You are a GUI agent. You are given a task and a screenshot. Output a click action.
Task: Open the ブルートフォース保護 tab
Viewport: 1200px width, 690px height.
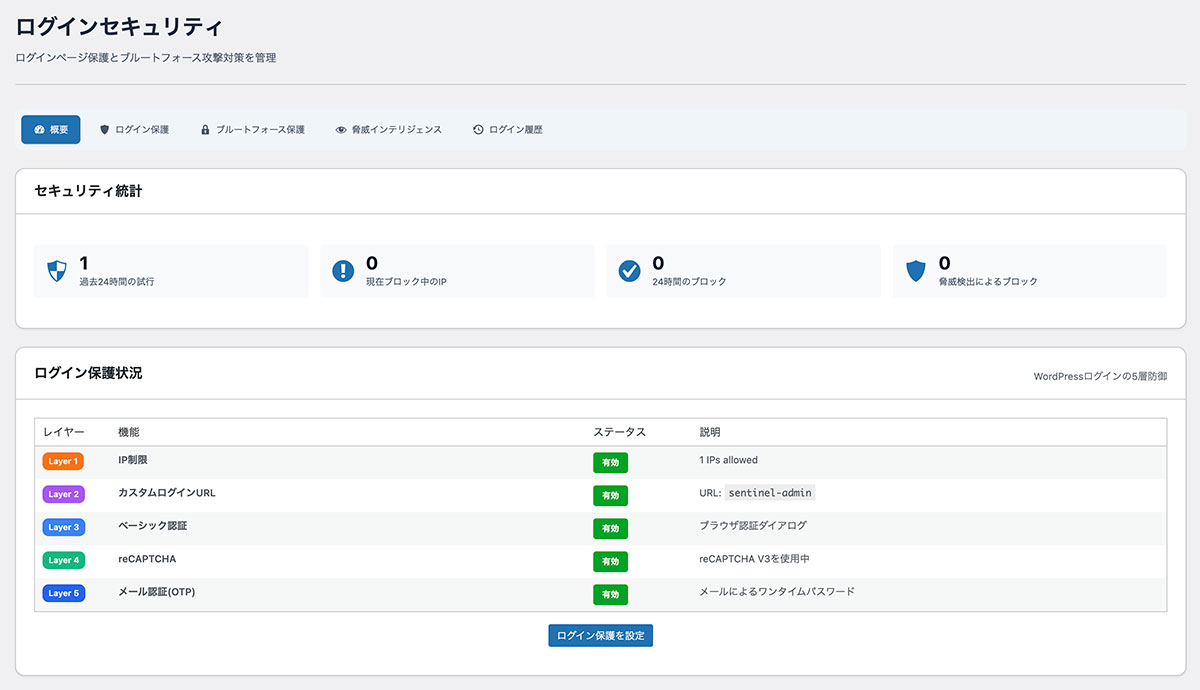click(x=252, y=130)
